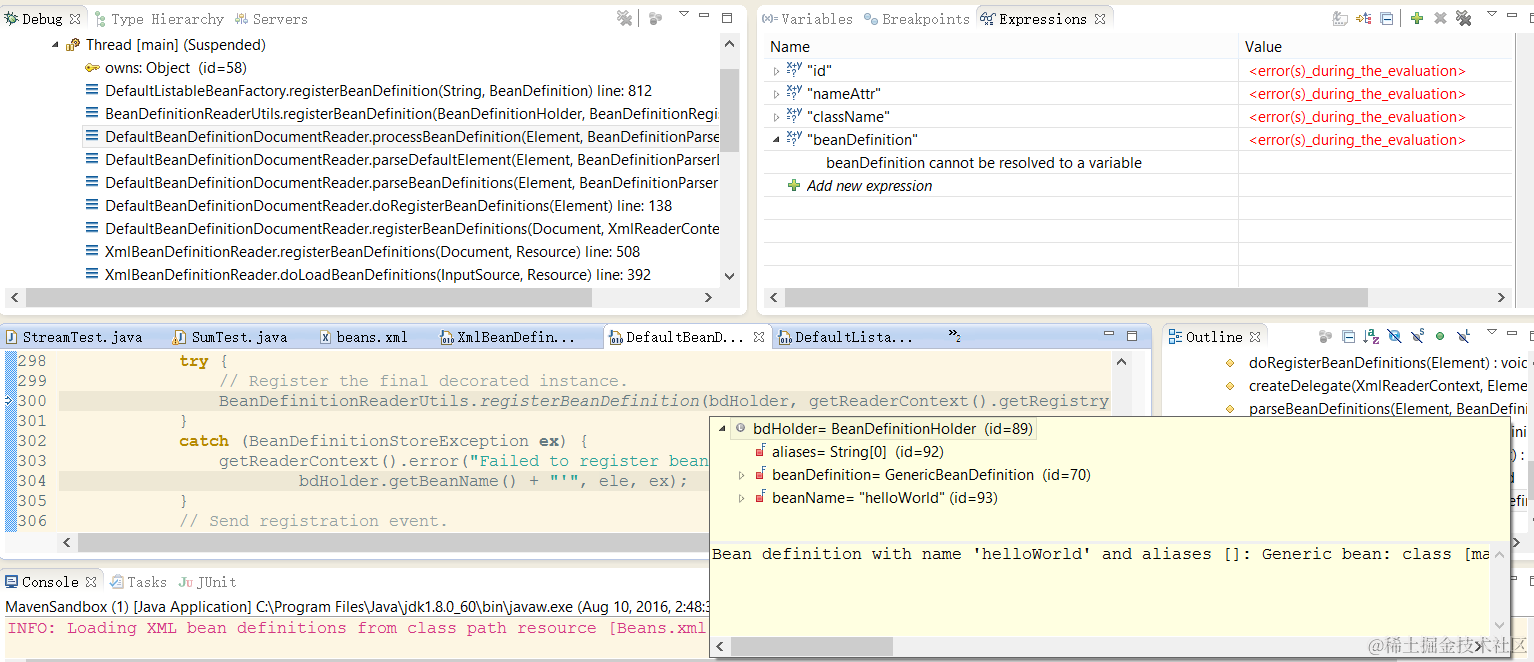Image resolution: width=1534 pixels, height=662 pixels.
Task: Click Focus on Active Task icon in Outline
Action: 1326,337
